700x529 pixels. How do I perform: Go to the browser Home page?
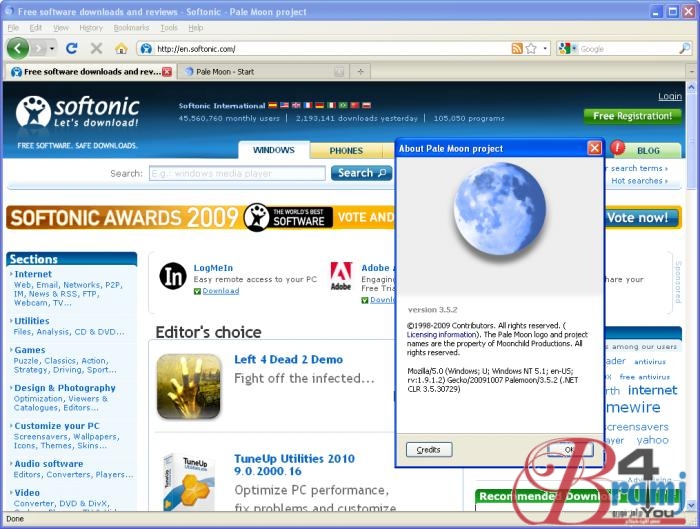coord(121,48)
